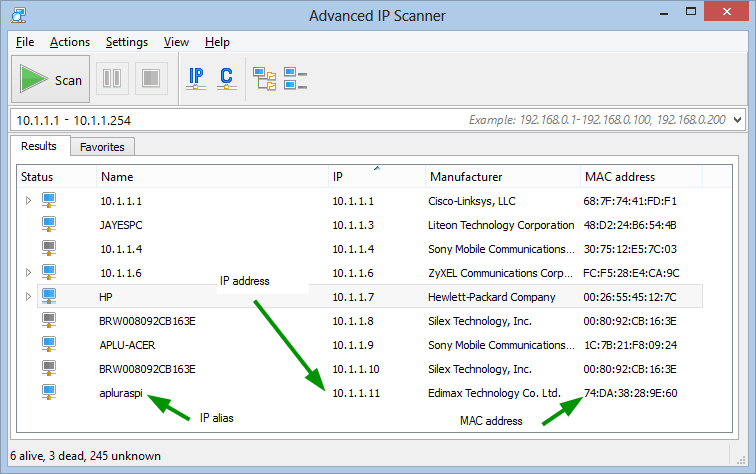Select the apluraspi name entry
This screenshot has height=474, width=756.
point(121,393)
